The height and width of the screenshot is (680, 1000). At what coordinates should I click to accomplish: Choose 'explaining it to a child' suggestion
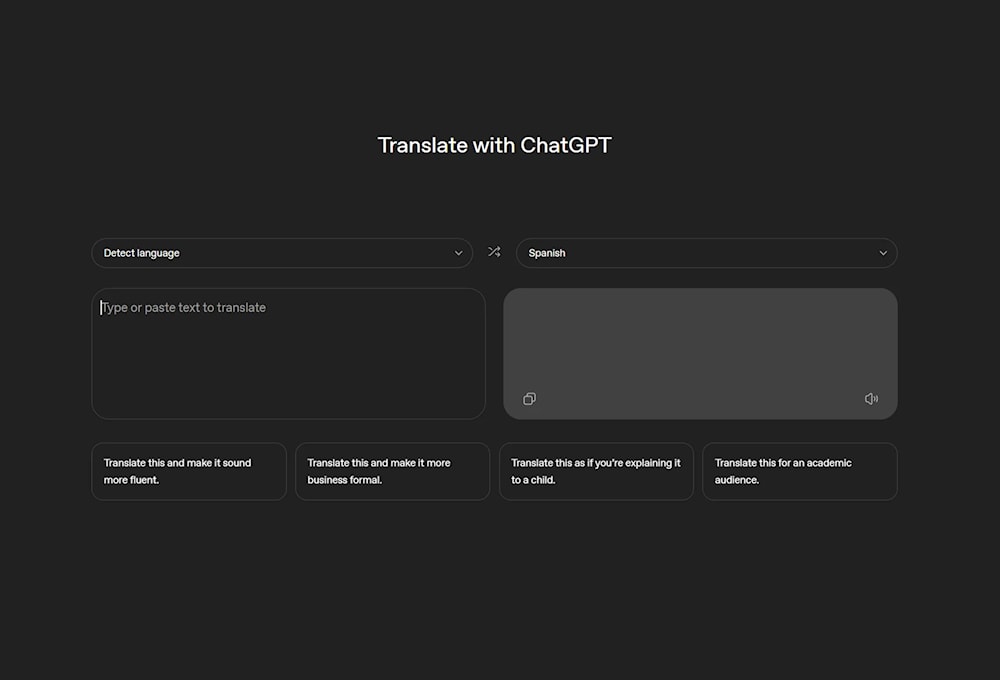click(x=596, y=471)
